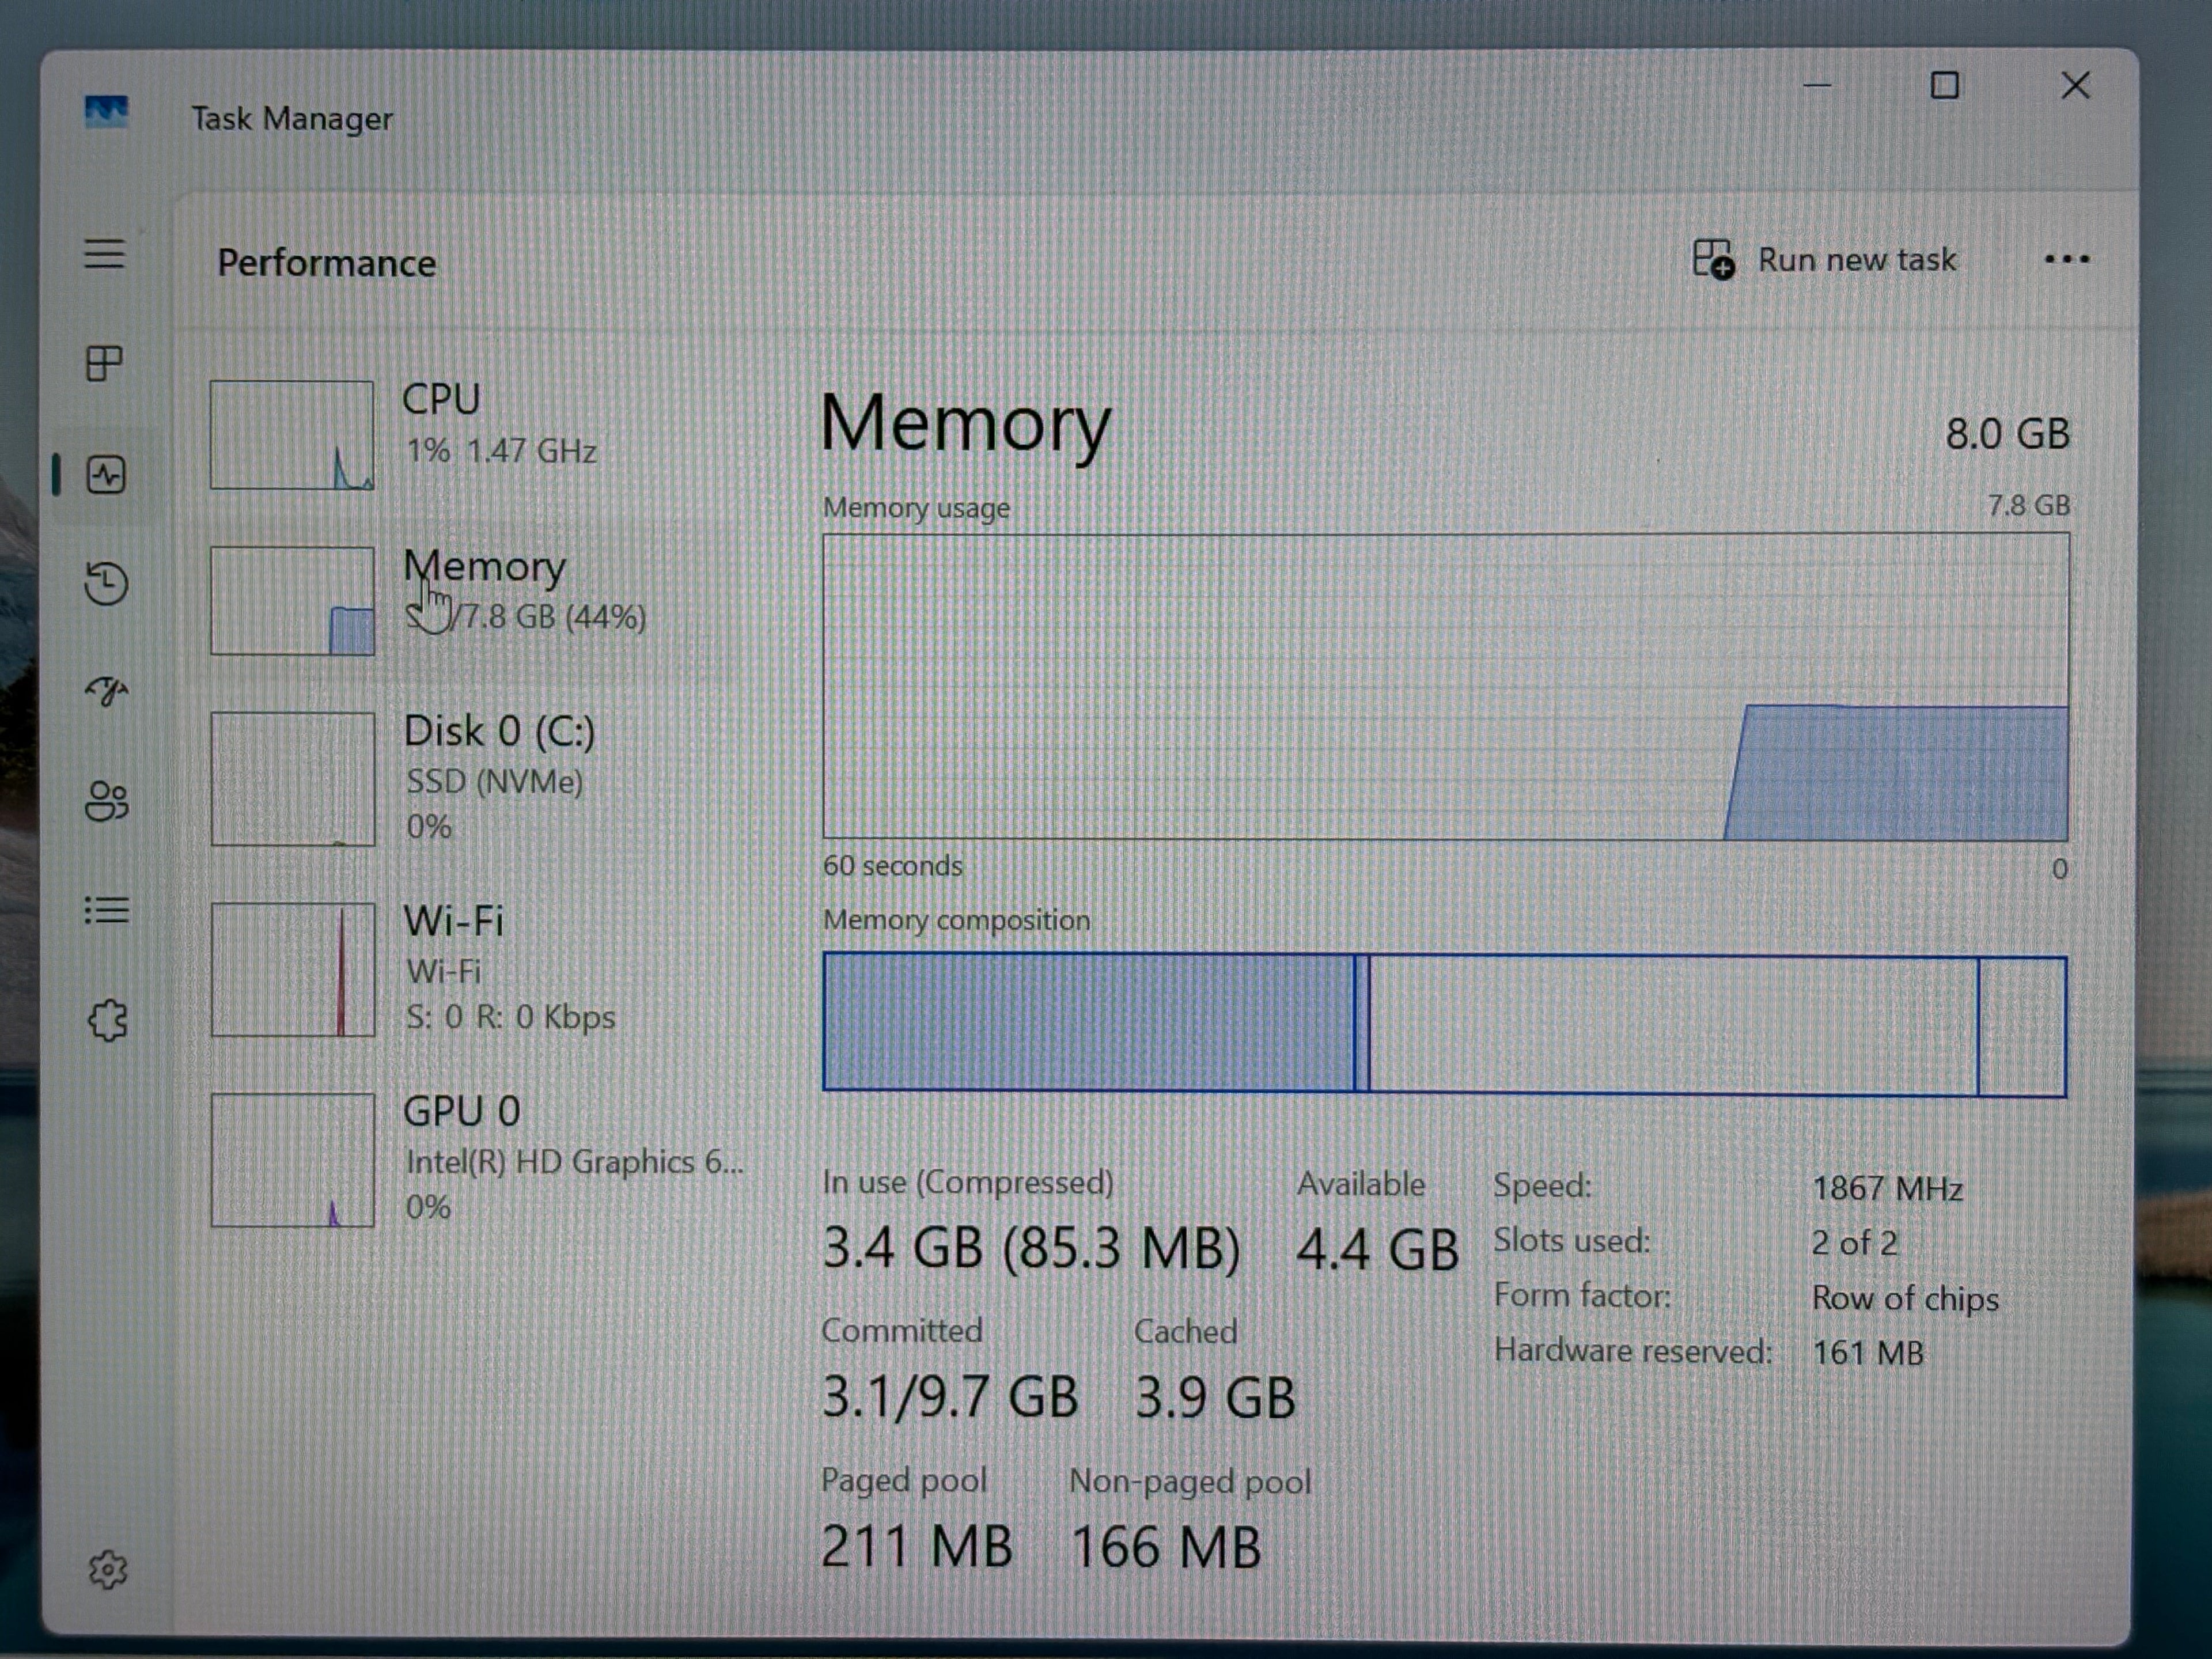Click the GPU 0 mini graph thumbnail
This screenshot has height=1659, width=2212.
[292, 1160]
